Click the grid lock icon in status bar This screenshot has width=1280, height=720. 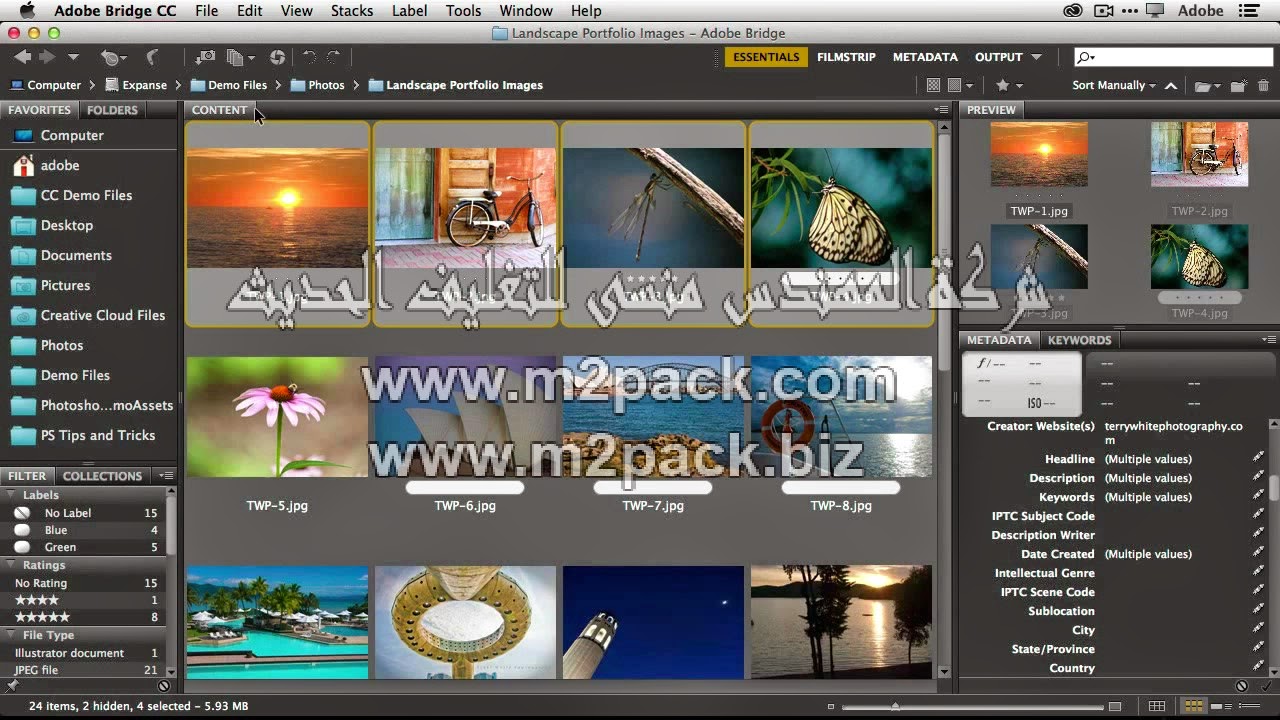[x=1157, y=707]
